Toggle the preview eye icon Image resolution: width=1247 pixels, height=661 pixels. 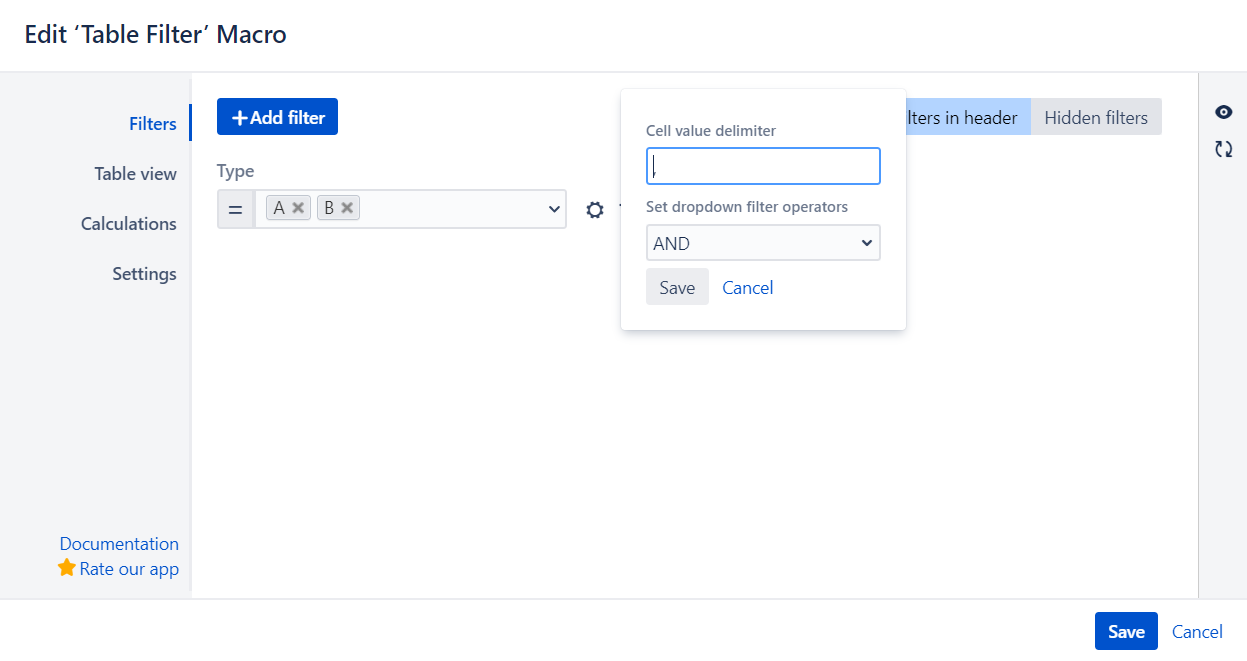(x=1223, y=112)
